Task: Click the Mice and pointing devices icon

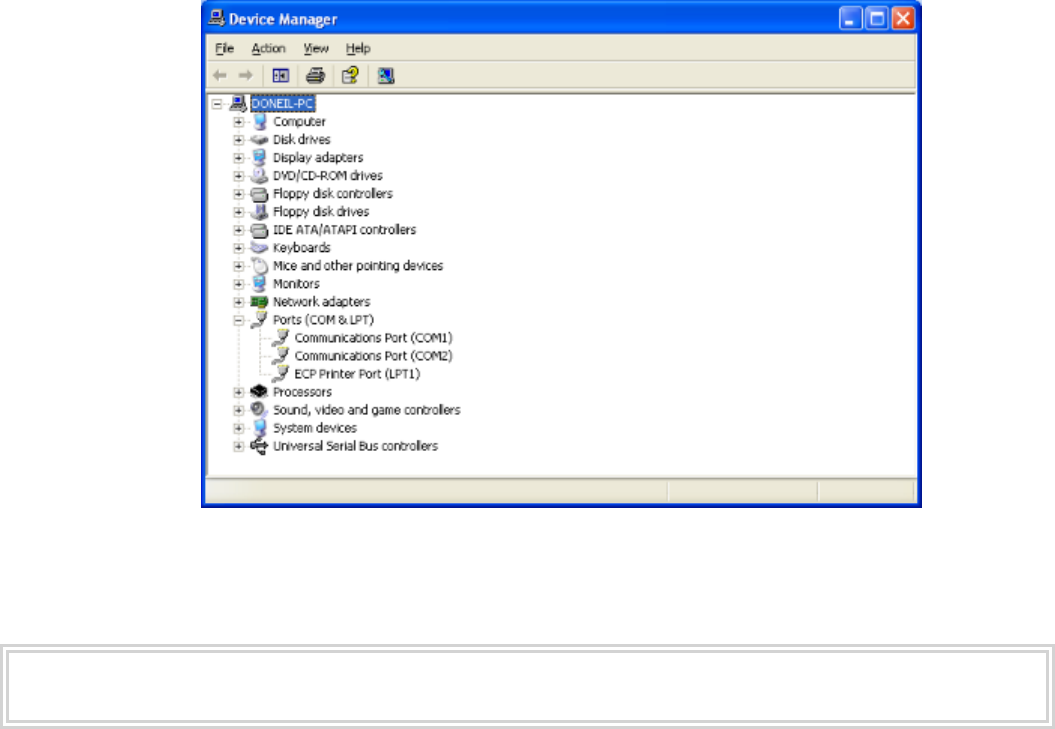Action: pos(260,266)
